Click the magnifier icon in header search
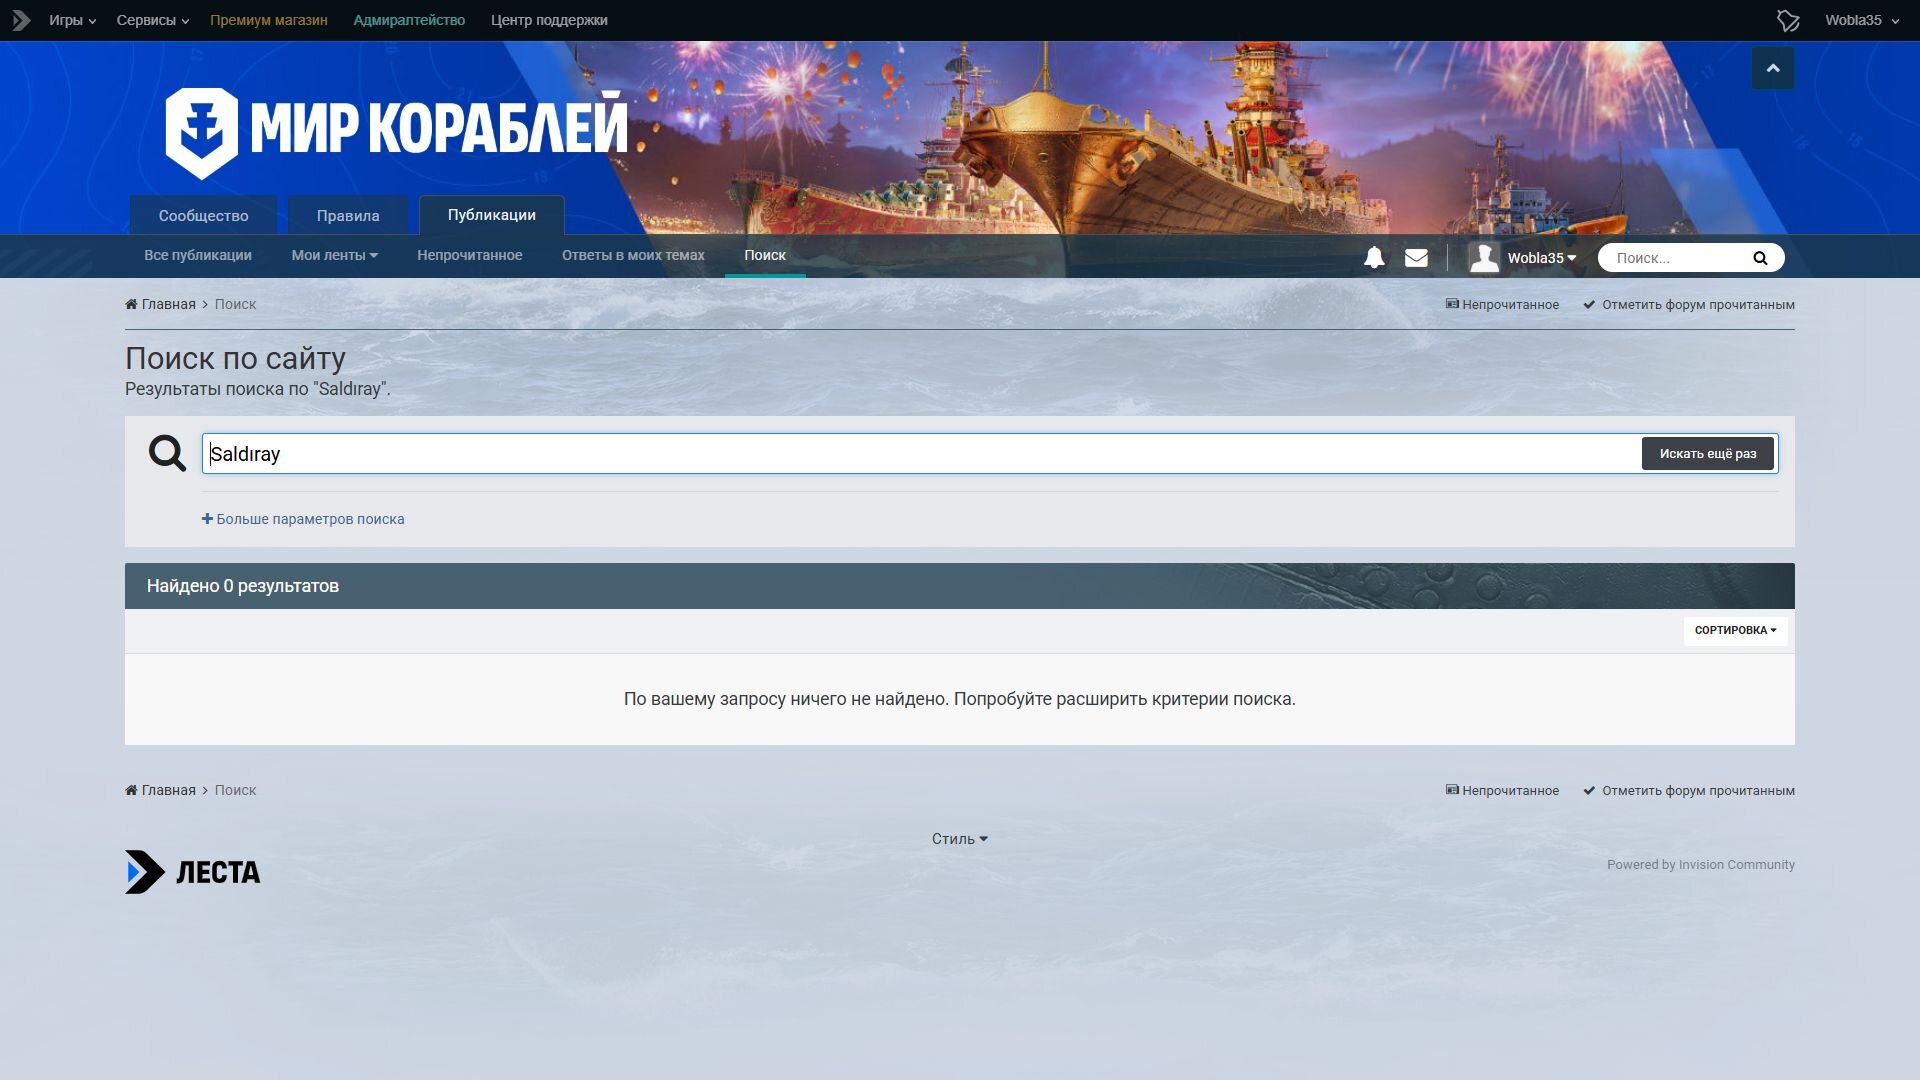 [1760, 258]
